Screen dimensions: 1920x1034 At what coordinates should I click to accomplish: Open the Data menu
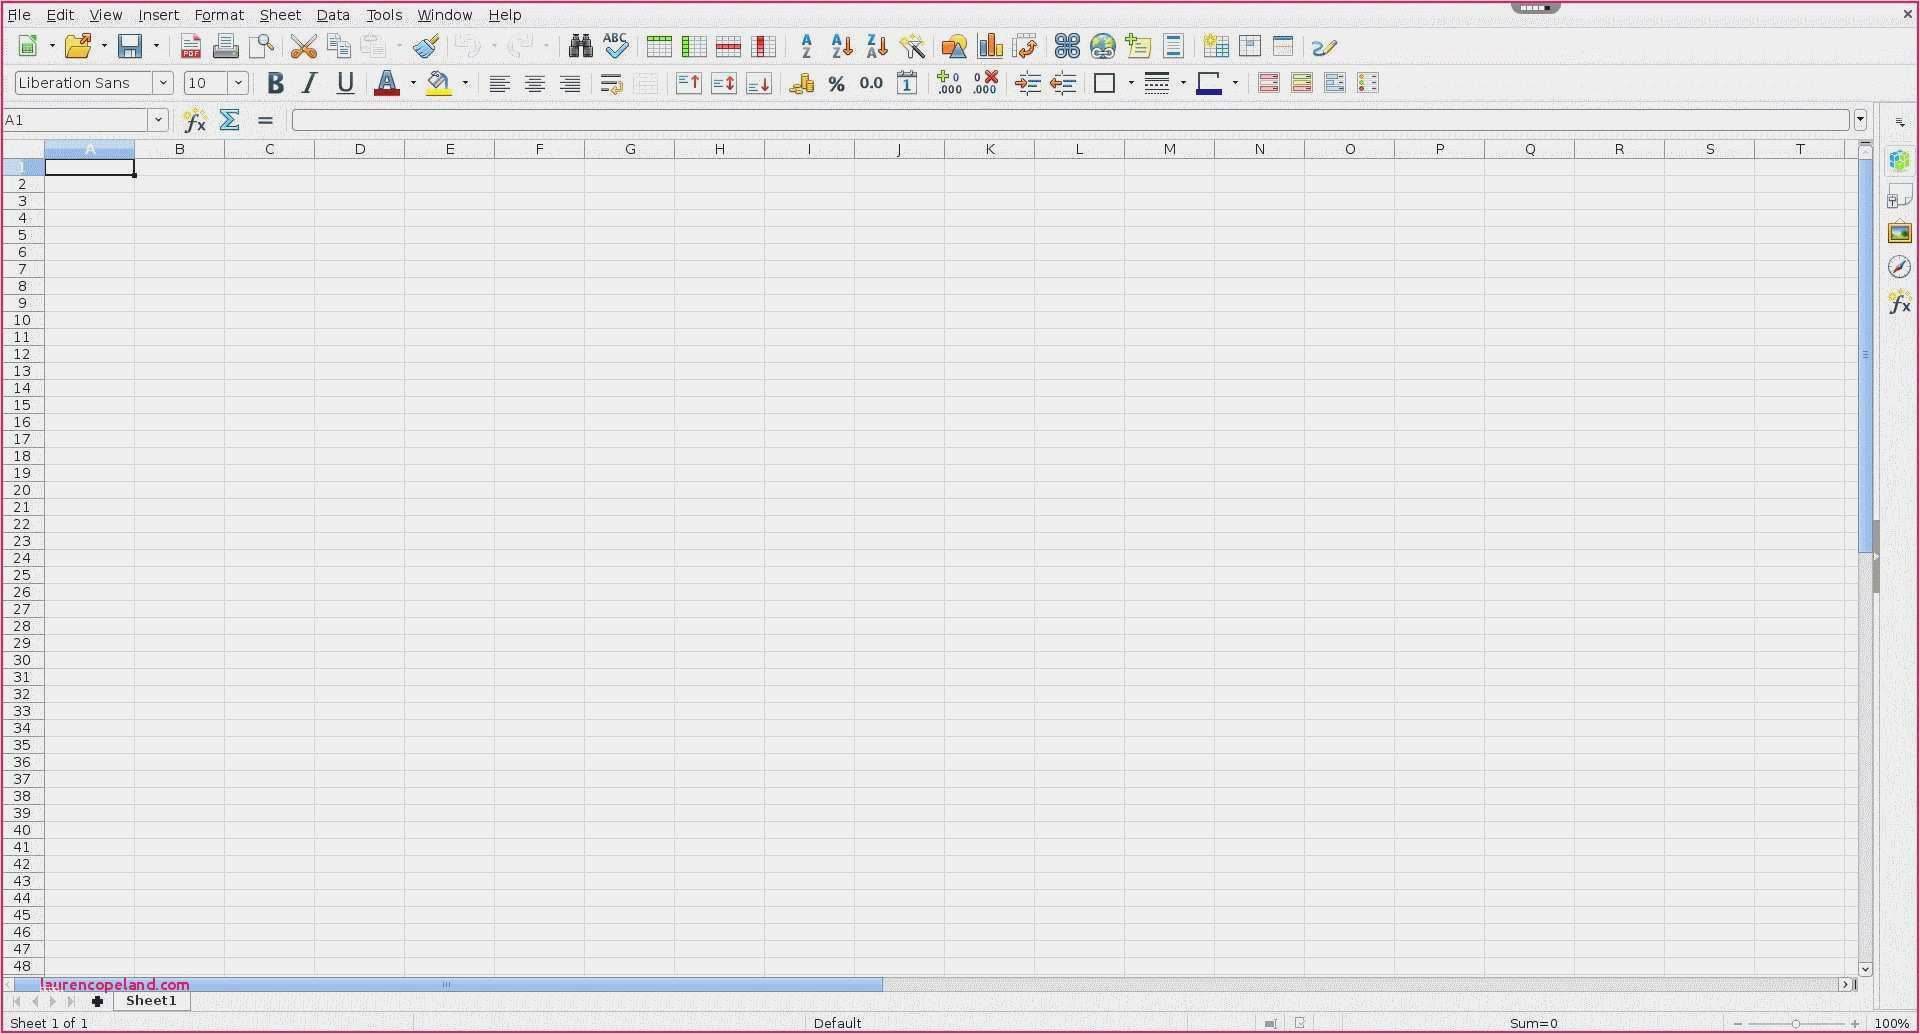pyautogui.click(x=333, y=15)
